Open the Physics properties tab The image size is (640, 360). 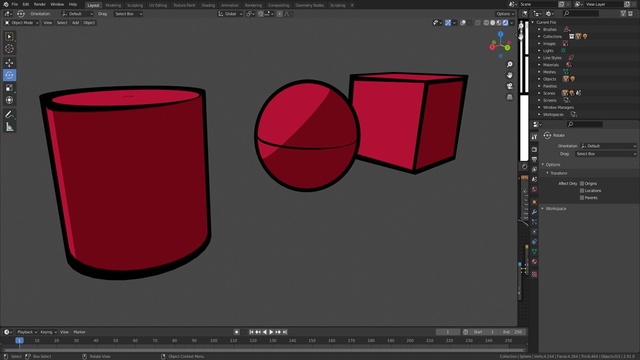pyautogui.click(x=534, y=232)
